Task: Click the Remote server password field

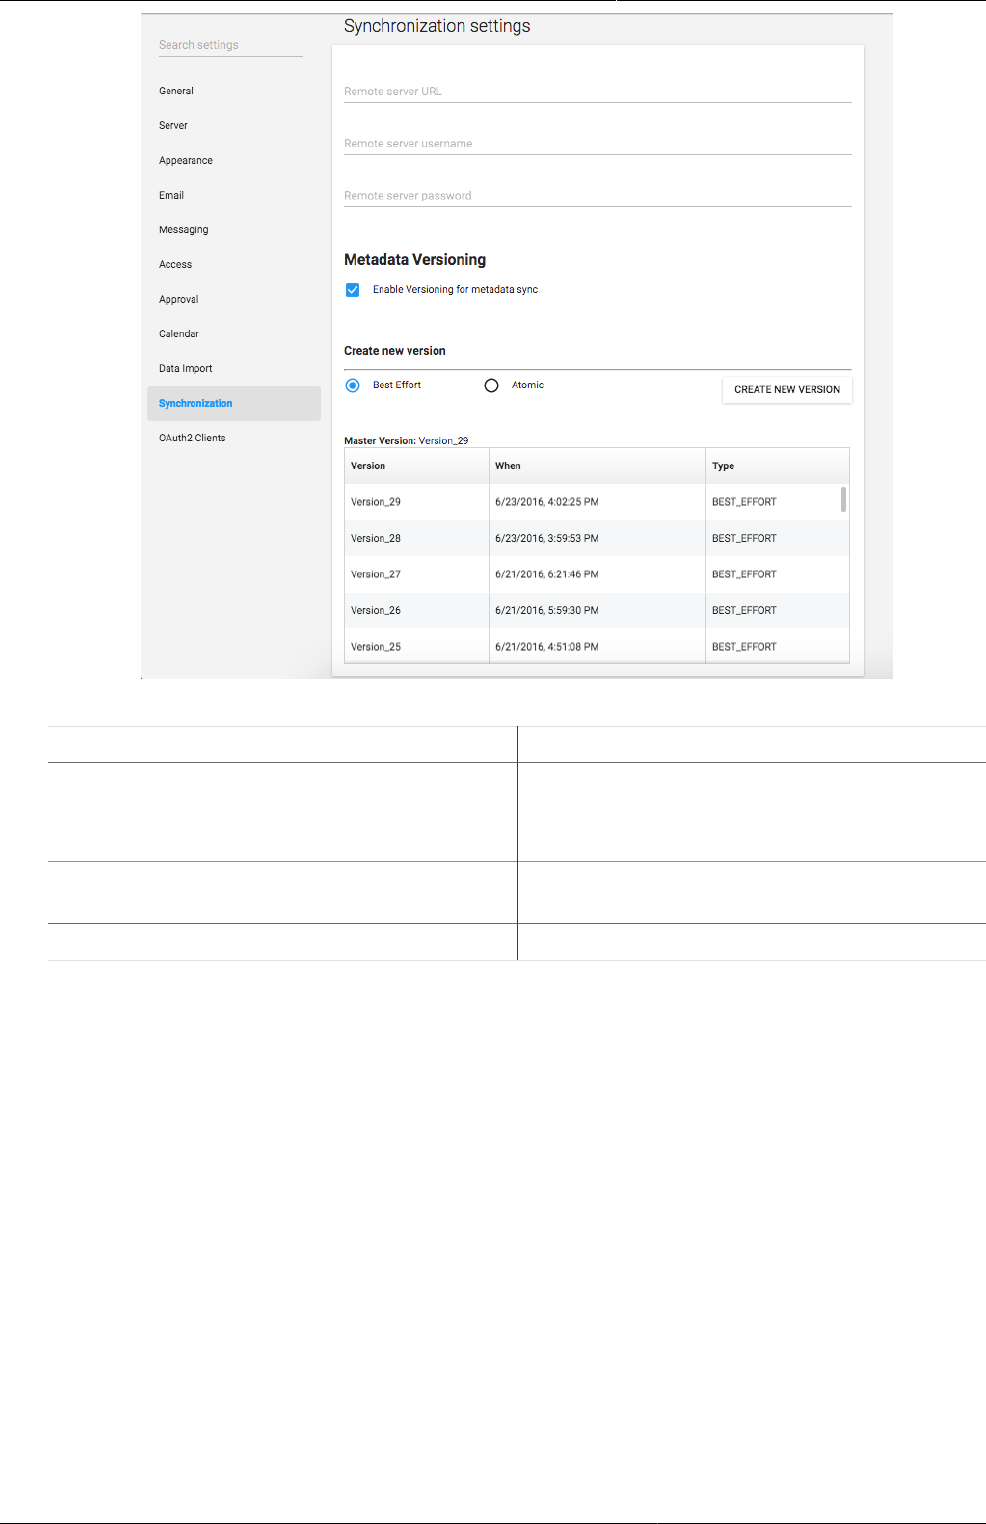Action: pyautogui.click(x=598, y=195)
